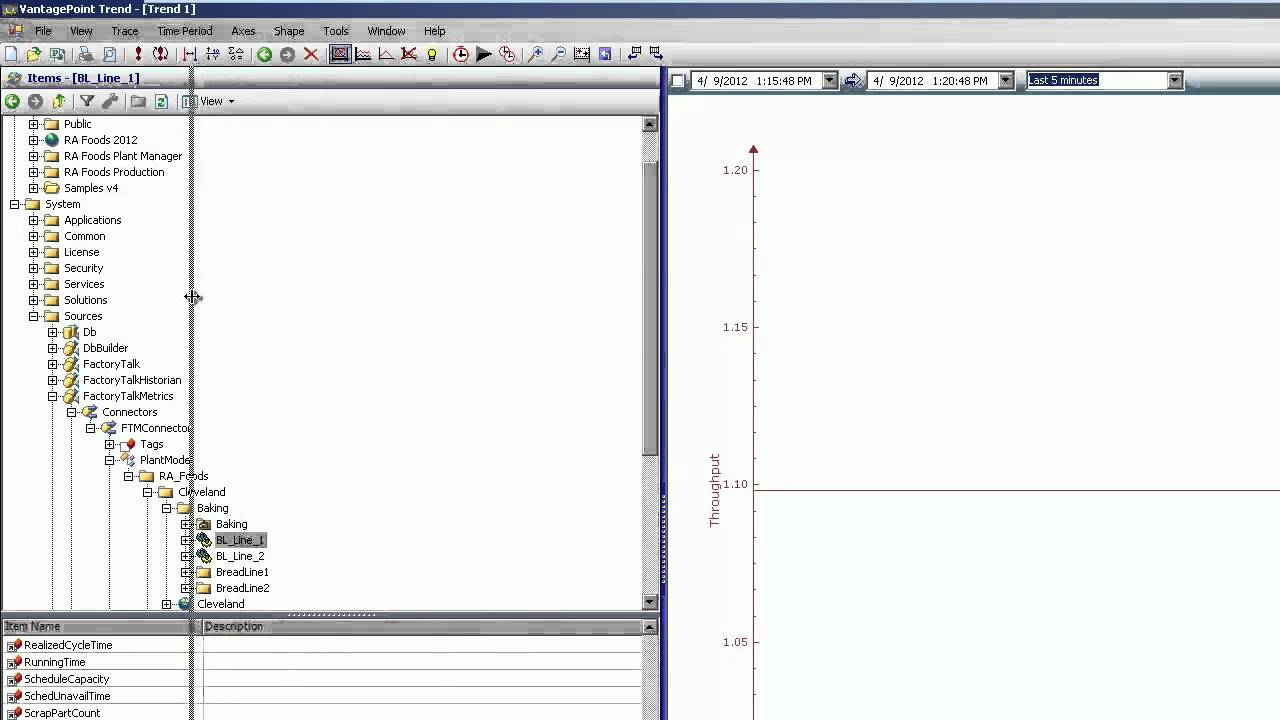The width and height of the screenshot is (1280, 720).
Task: Open the Tools menu
Action: coord(336,31)
